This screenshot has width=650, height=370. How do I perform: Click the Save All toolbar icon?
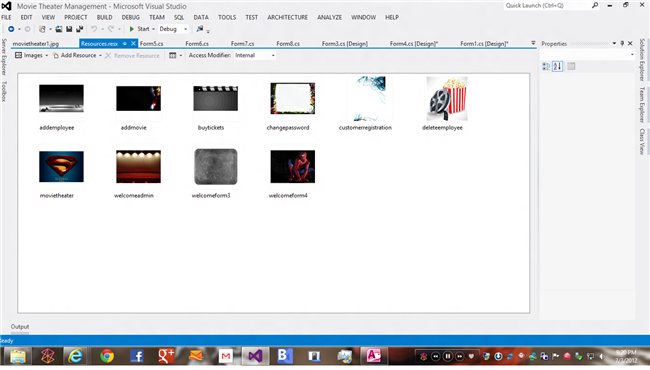pos(80,29)
